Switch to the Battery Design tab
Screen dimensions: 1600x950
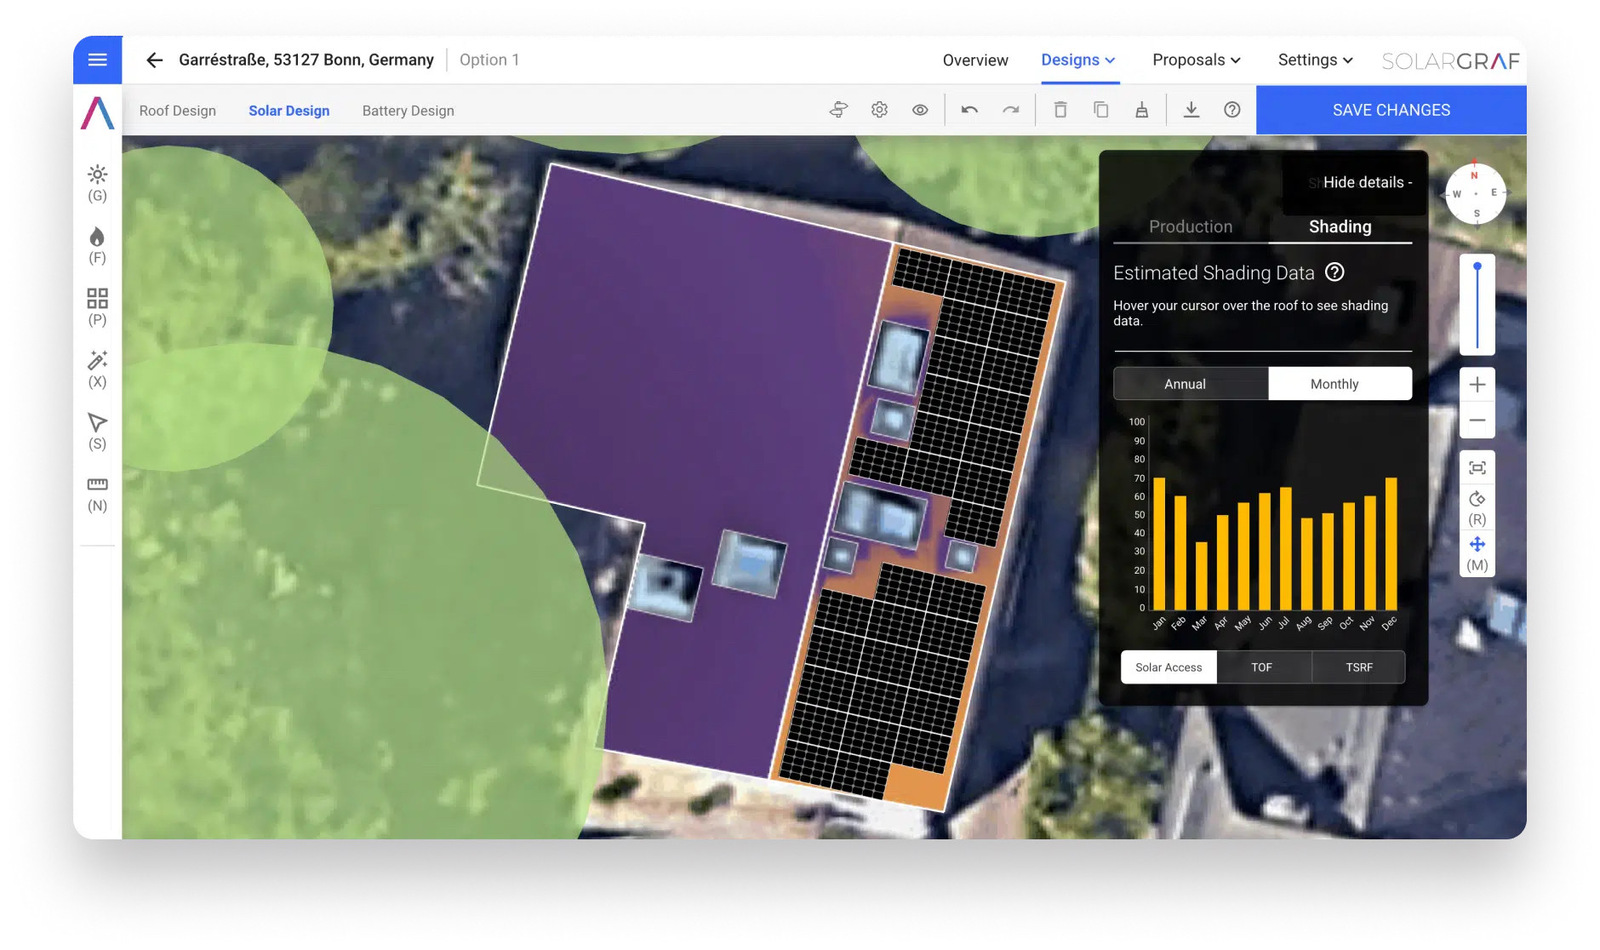click(407, 110)
